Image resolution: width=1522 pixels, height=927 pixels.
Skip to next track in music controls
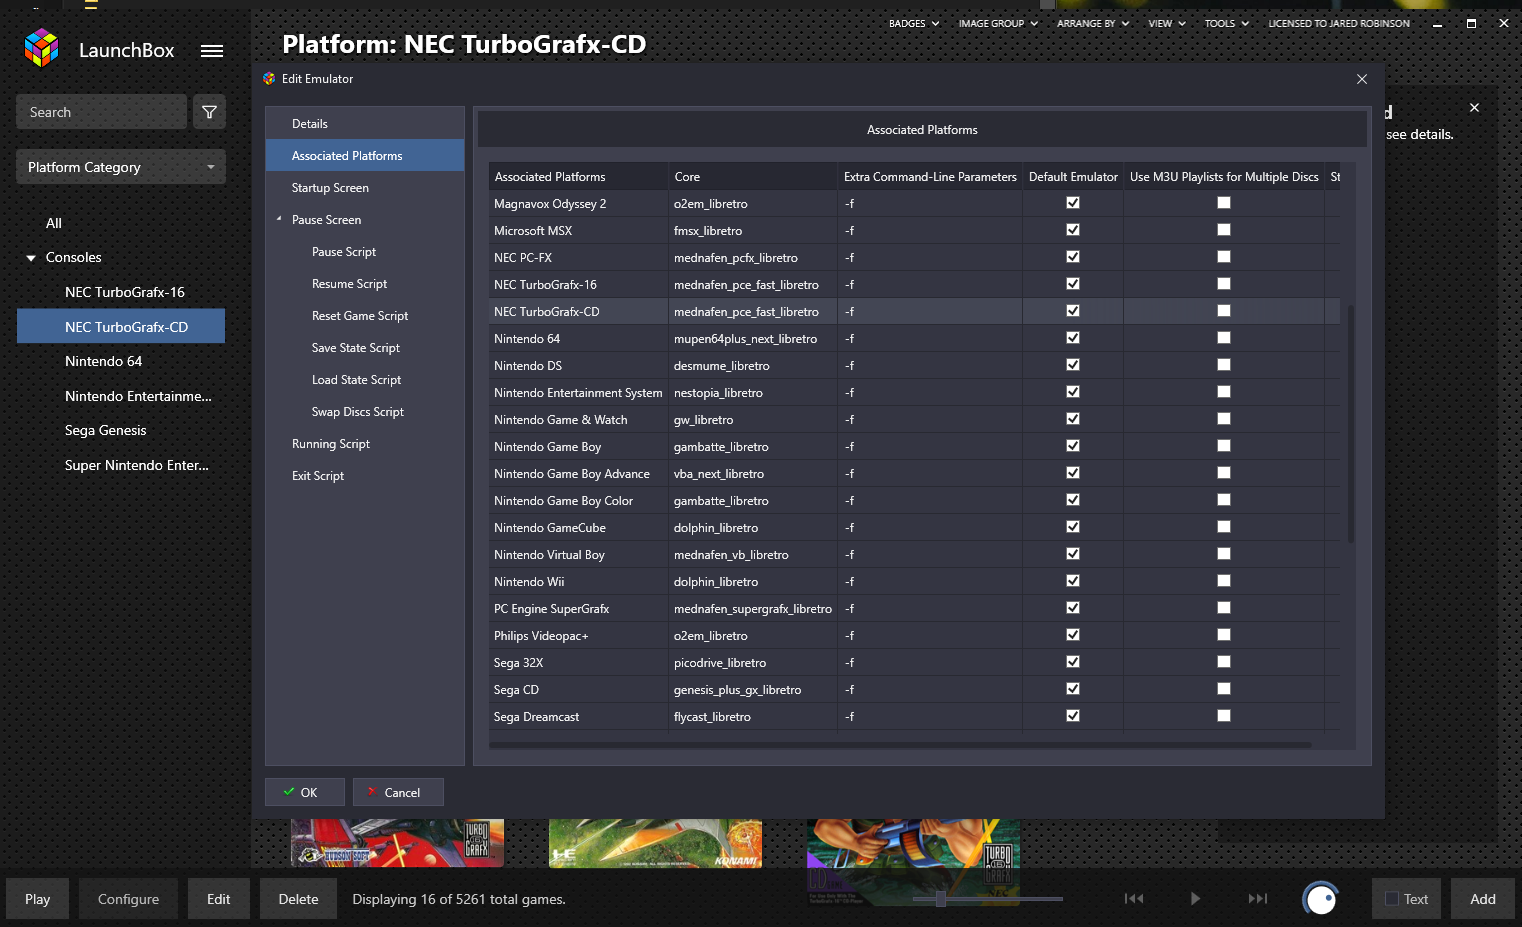(1258, 898)
